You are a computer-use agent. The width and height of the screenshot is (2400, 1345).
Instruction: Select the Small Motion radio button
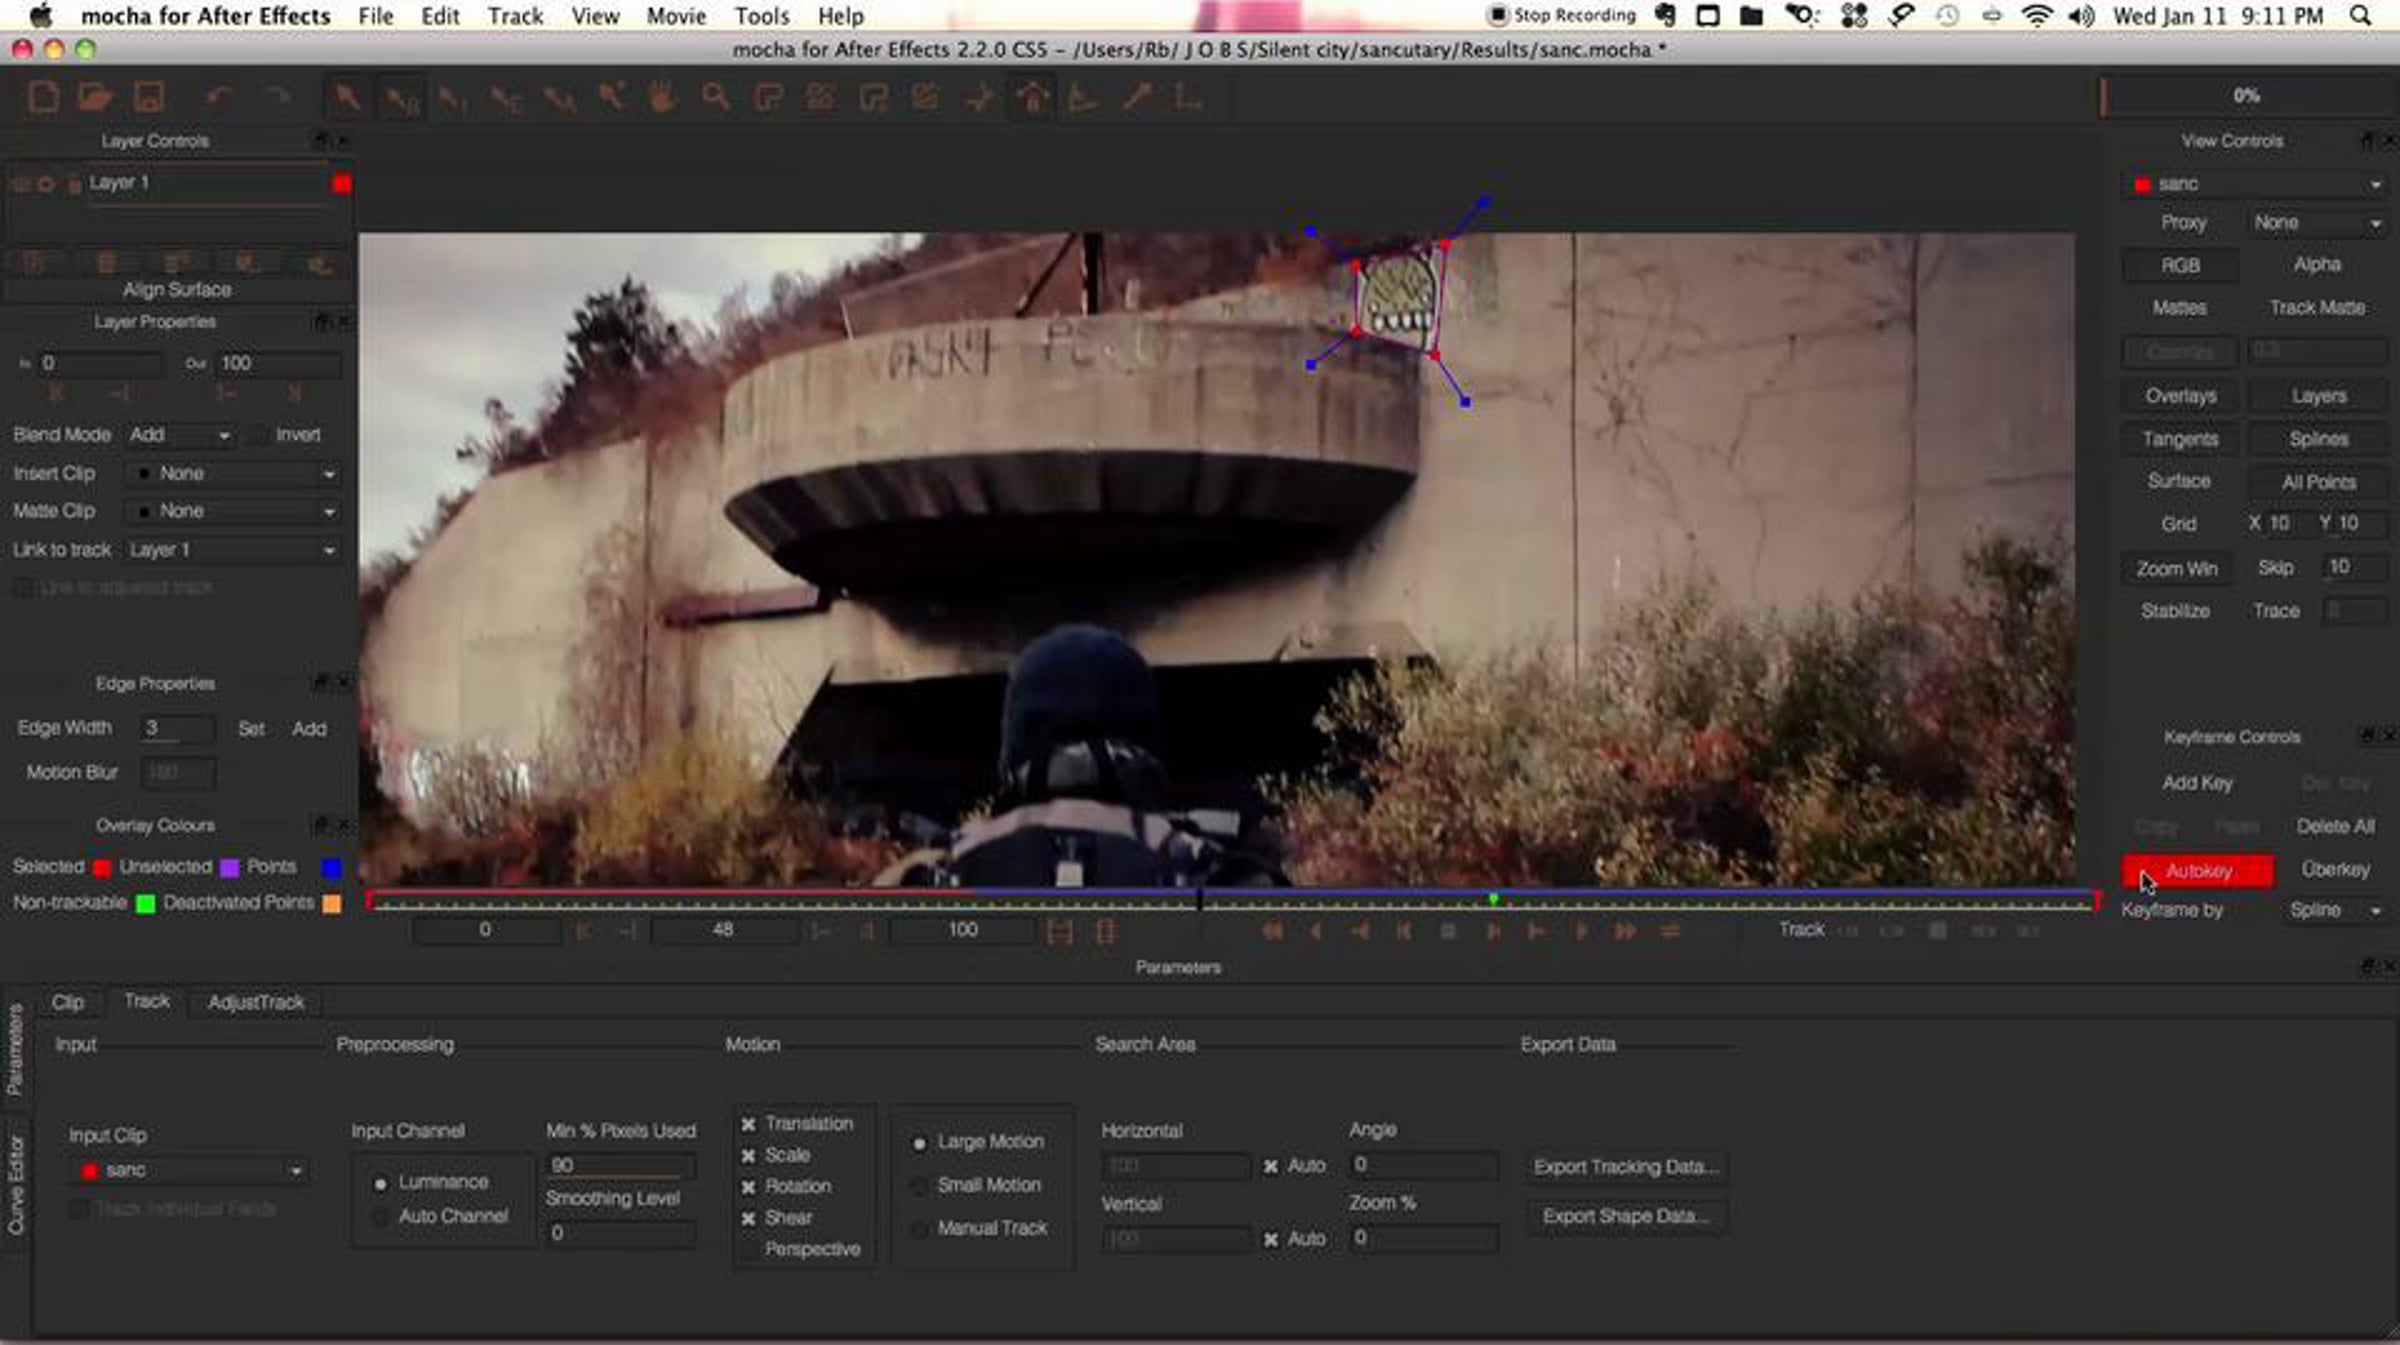(x=919, y=1186)
